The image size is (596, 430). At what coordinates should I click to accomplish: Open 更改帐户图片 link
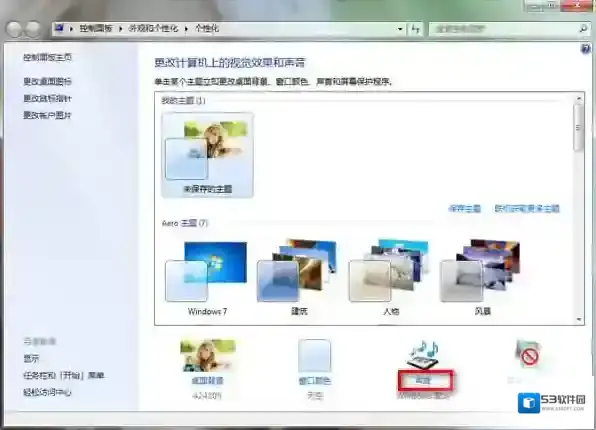pos(48,115)
